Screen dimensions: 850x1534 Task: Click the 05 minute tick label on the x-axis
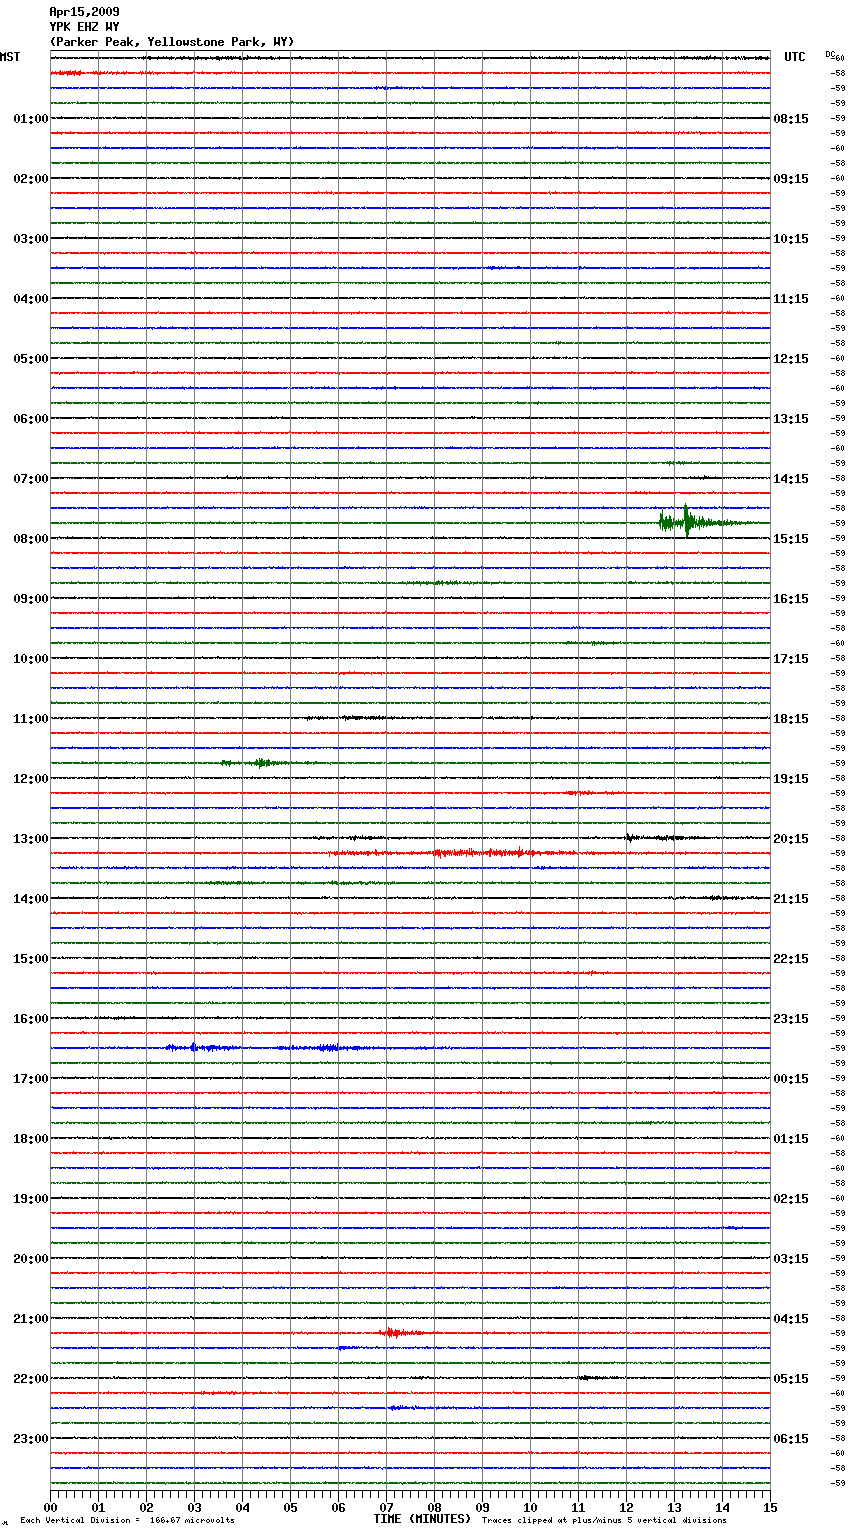tap(290, 1507)
